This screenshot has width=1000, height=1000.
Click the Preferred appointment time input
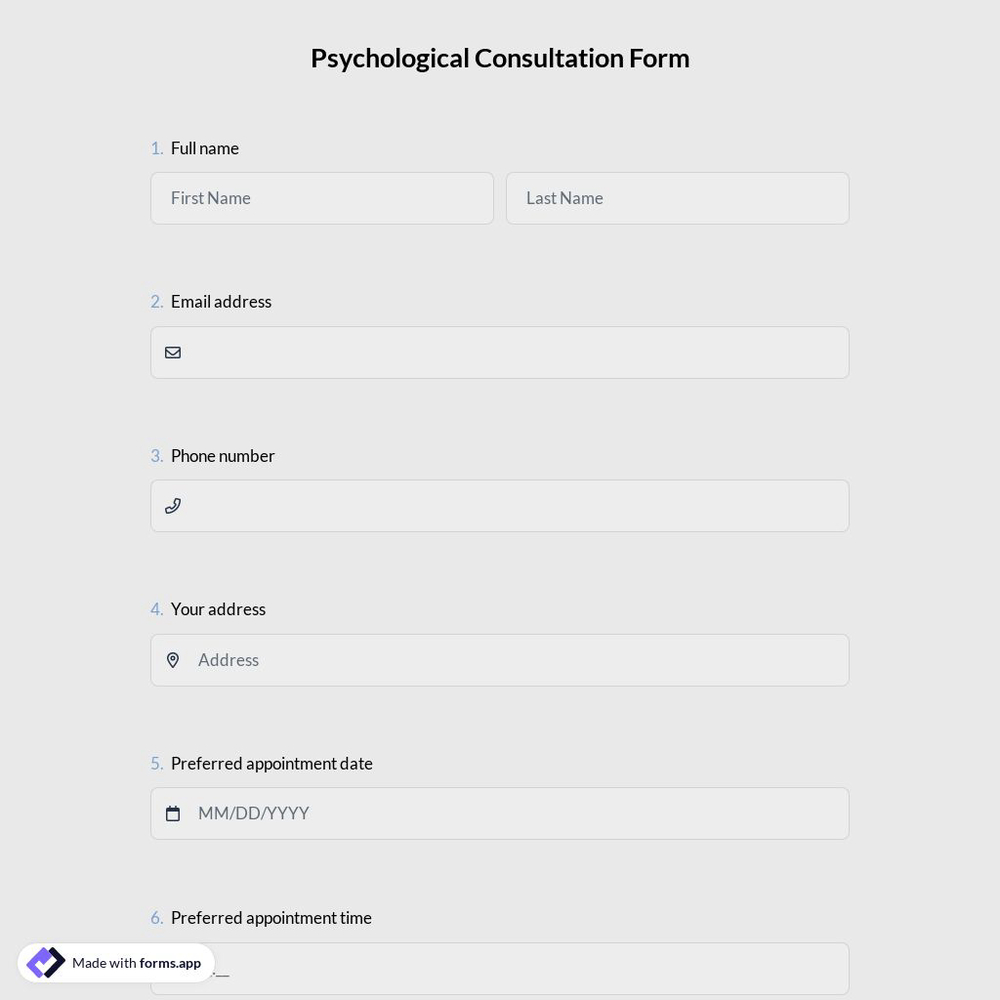(x=500, y=968)
